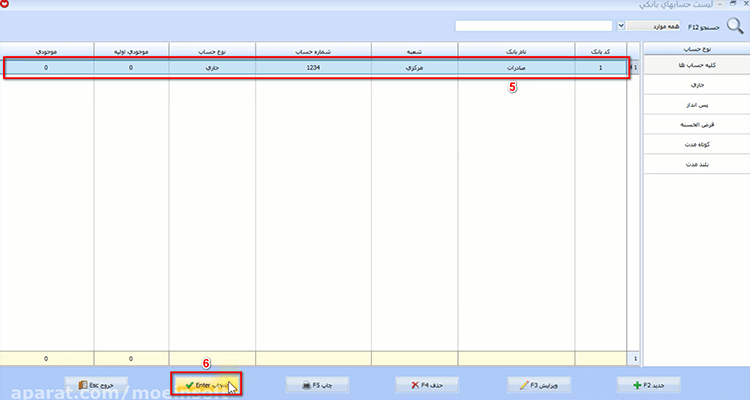
Task: Select کوتاه مدت account type filter
Action: (x=697, y=144)
